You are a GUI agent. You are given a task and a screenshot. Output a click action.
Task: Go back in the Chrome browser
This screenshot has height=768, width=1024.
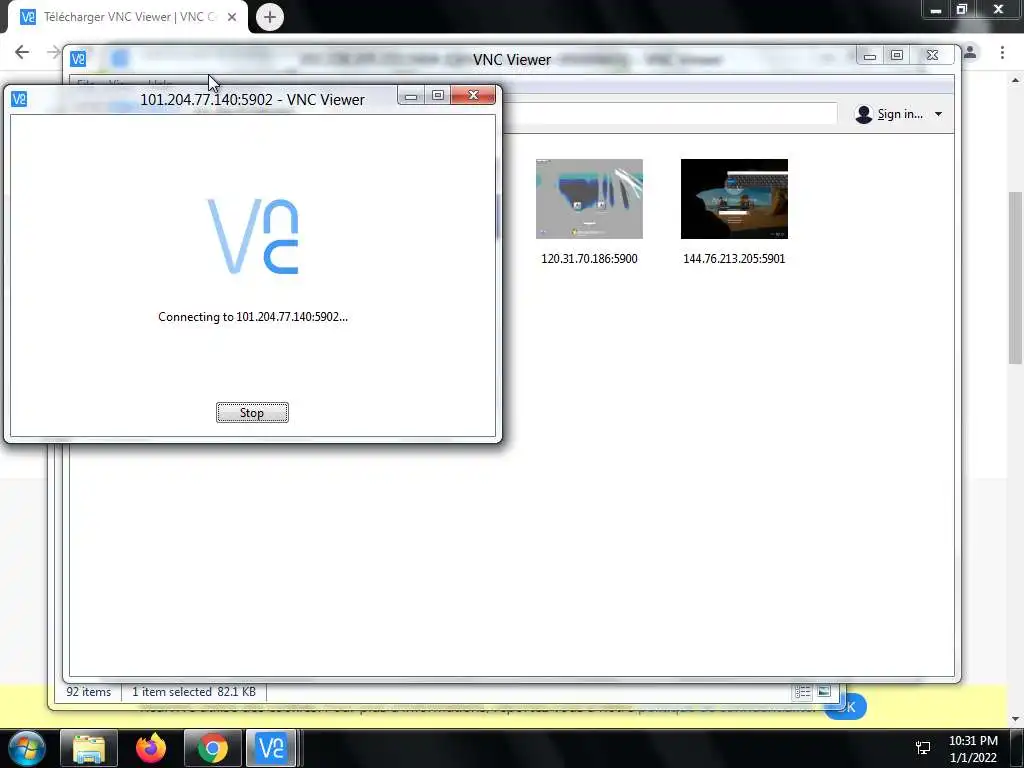(x=22, y=52)
